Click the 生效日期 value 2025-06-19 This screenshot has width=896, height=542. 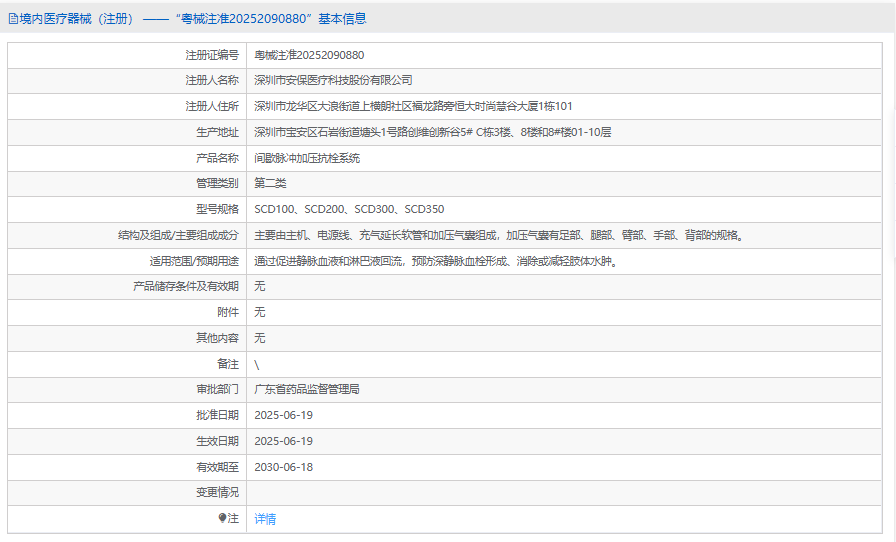pos(283,441)
